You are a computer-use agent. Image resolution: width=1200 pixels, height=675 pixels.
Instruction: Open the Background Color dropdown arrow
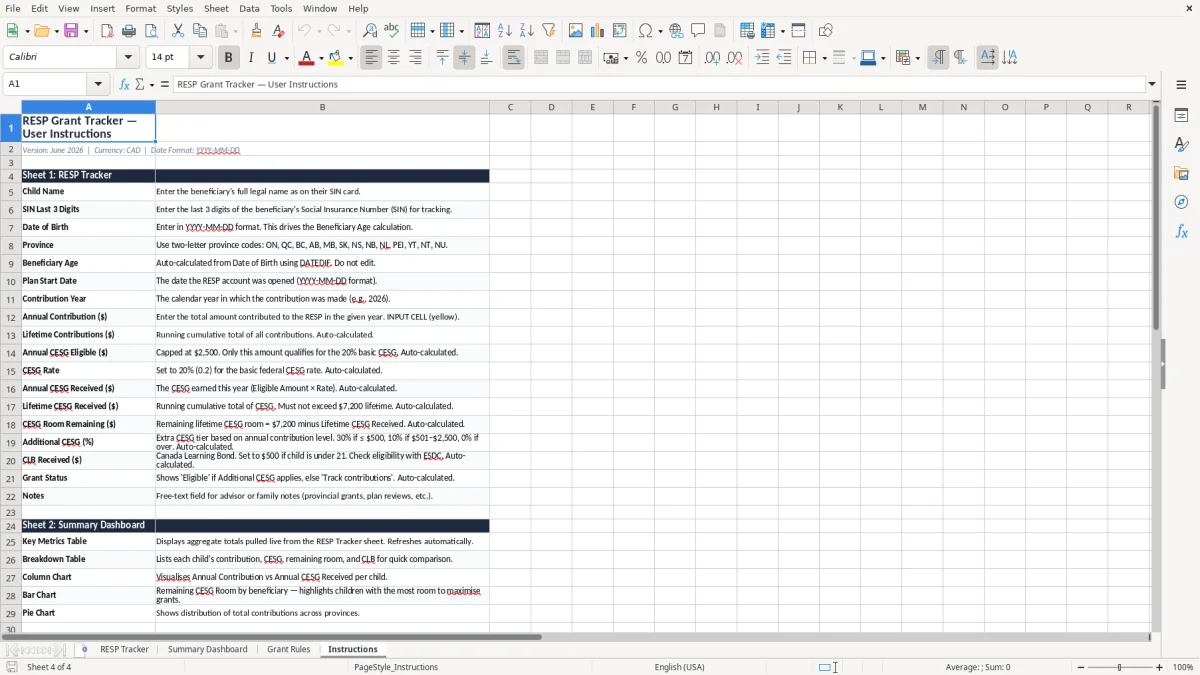(x=351, y=58)
